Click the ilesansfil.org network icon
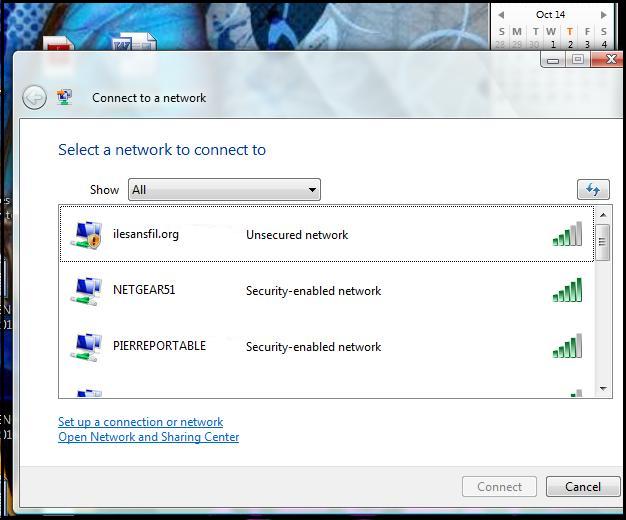 click(x=86, y=235)
